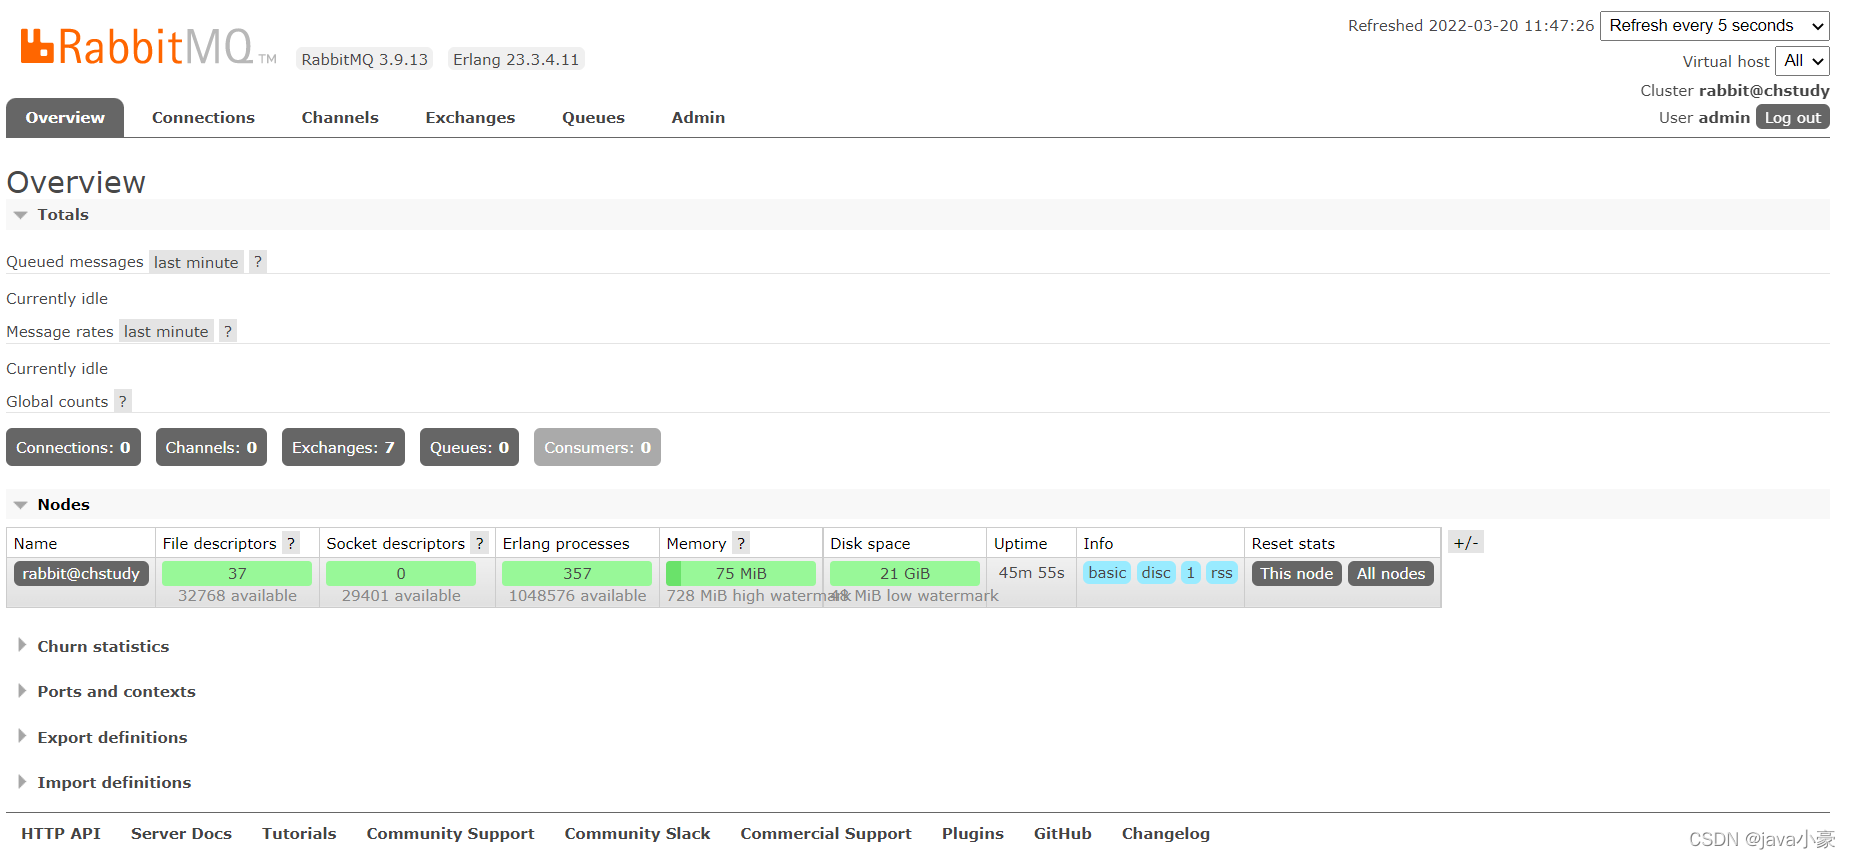Click the RabbitMQ 3.9.13 version label

pyautogui.click(x=365, y=59)
